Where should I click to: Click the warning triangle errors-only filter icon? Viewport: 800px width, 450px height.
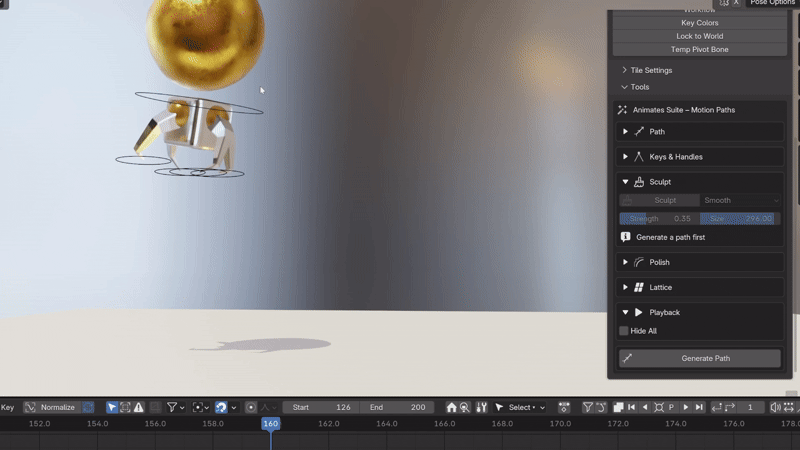pos(139,407)
